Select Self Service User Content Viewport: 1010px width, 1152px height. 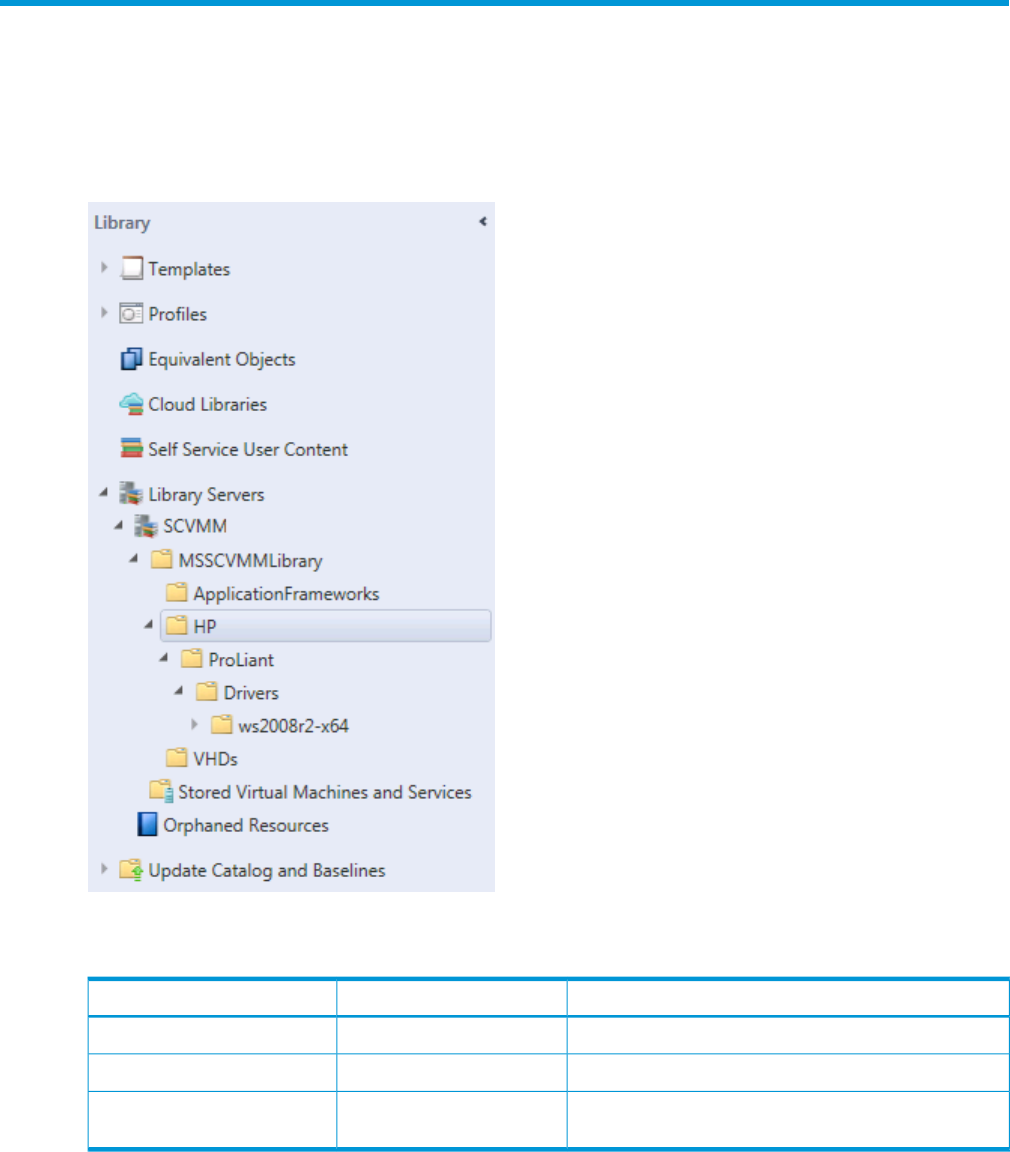(248, 449)
